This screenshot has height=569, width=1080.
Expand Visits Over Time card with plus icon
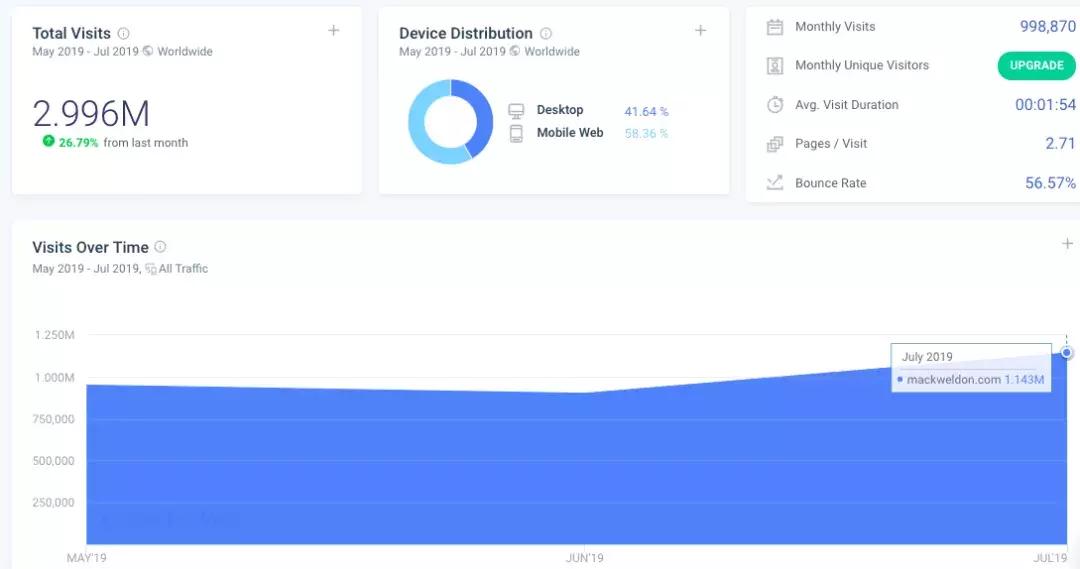pos(1067,244)
